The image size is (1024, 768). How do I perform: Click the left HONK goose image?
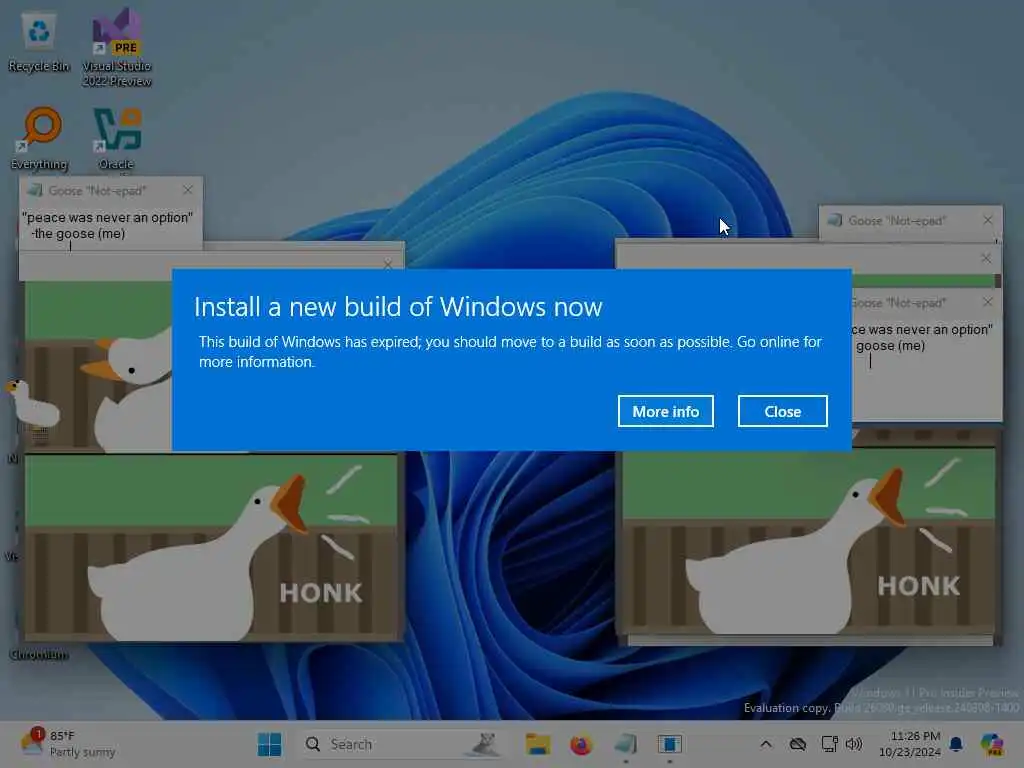click(x=211, y=547)
